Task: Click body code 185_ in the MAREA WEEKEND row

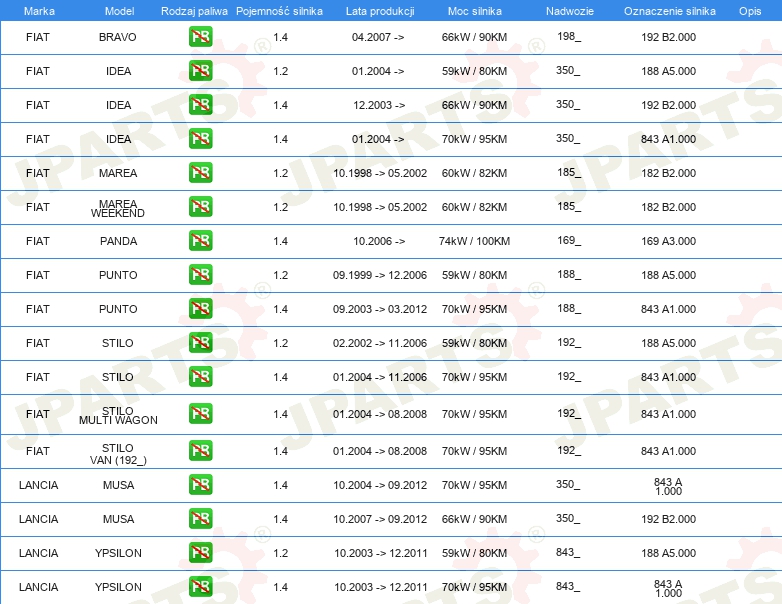Action: [569, 206]
